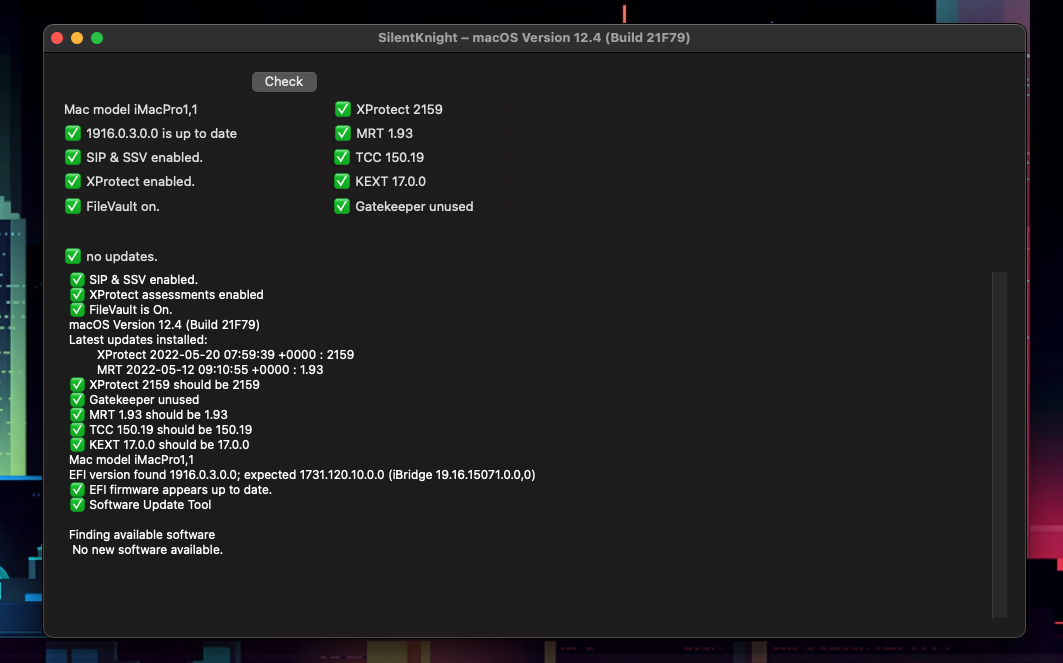This screenshot has width=1063, height=663.
Task: Click the EFI version found 1916.0.3.0.0 line
Action: tap(302, 475)
